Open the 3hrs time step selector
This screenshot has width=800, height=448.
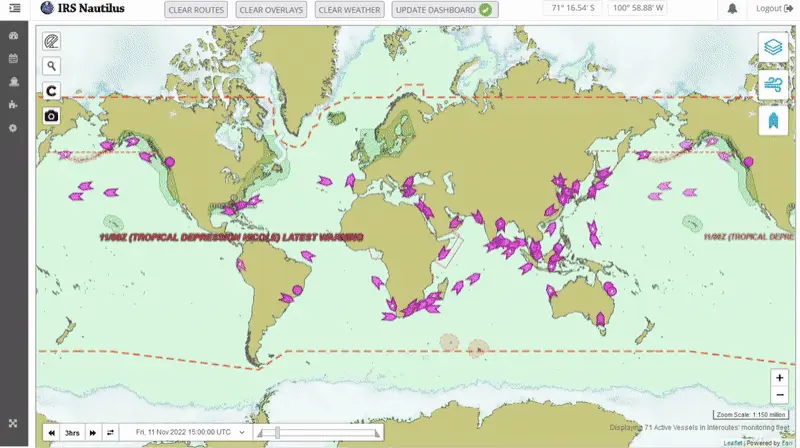click(72, 432)
